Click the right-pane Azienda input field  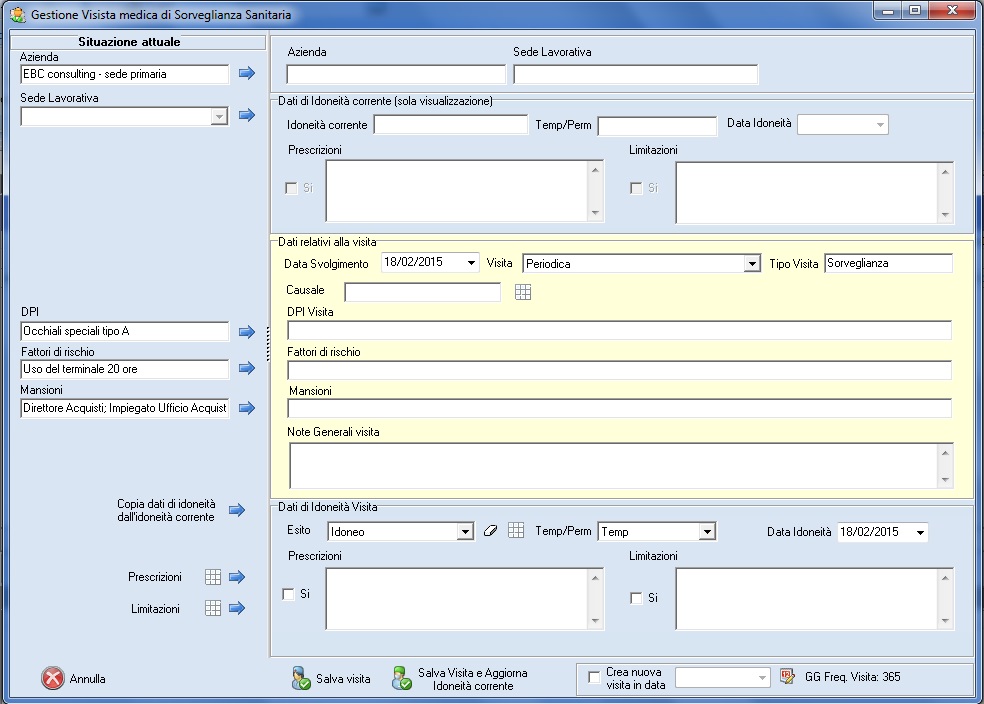point(396,75)
